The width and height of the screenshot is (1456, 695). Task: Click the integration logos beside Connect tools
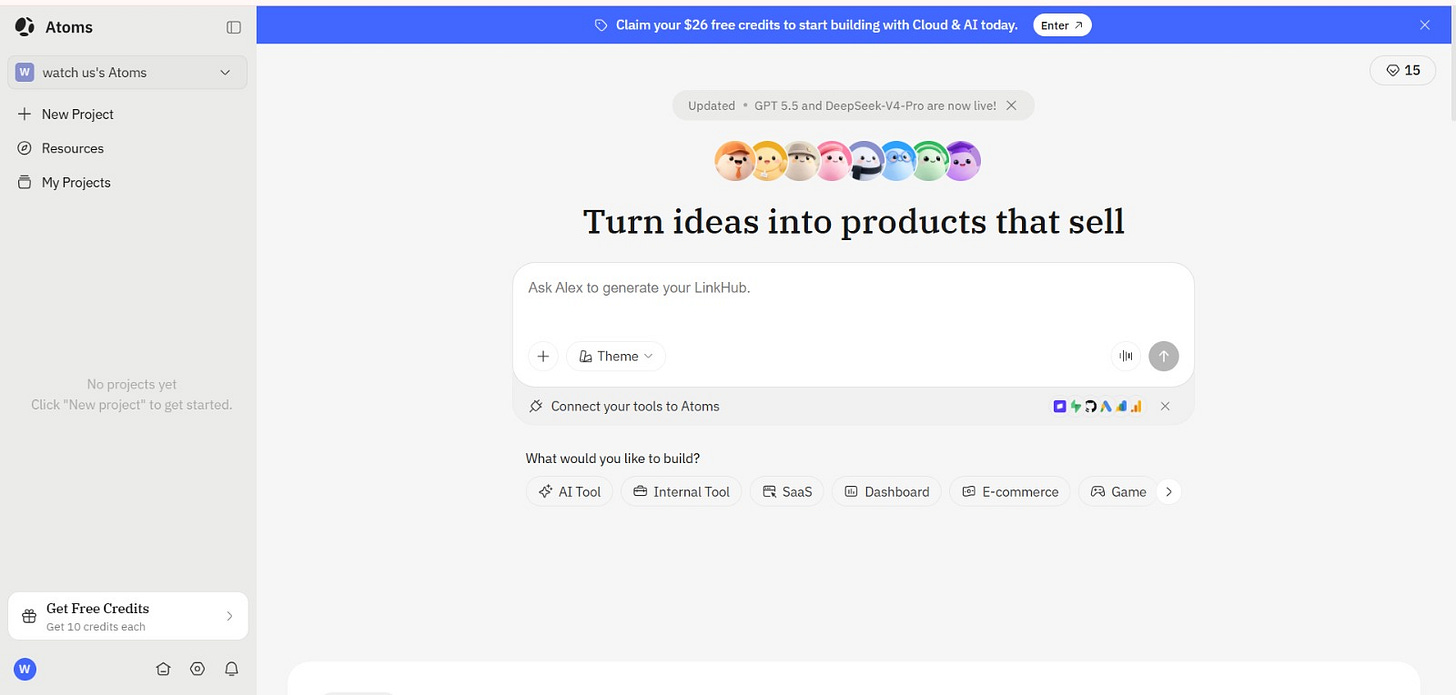[x=1098, y=406]
